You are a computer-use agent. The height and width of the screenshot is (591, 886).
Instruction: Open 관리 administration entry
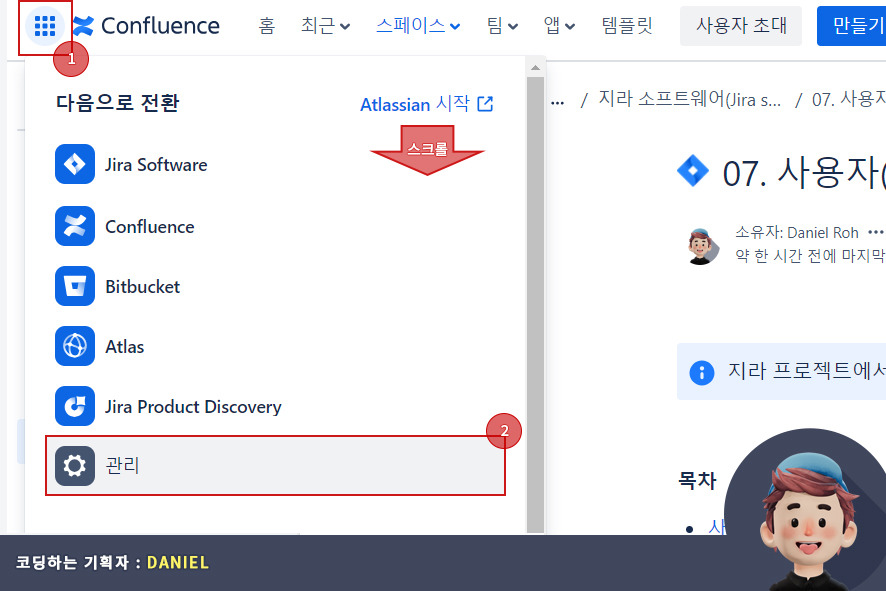(275, 466)
